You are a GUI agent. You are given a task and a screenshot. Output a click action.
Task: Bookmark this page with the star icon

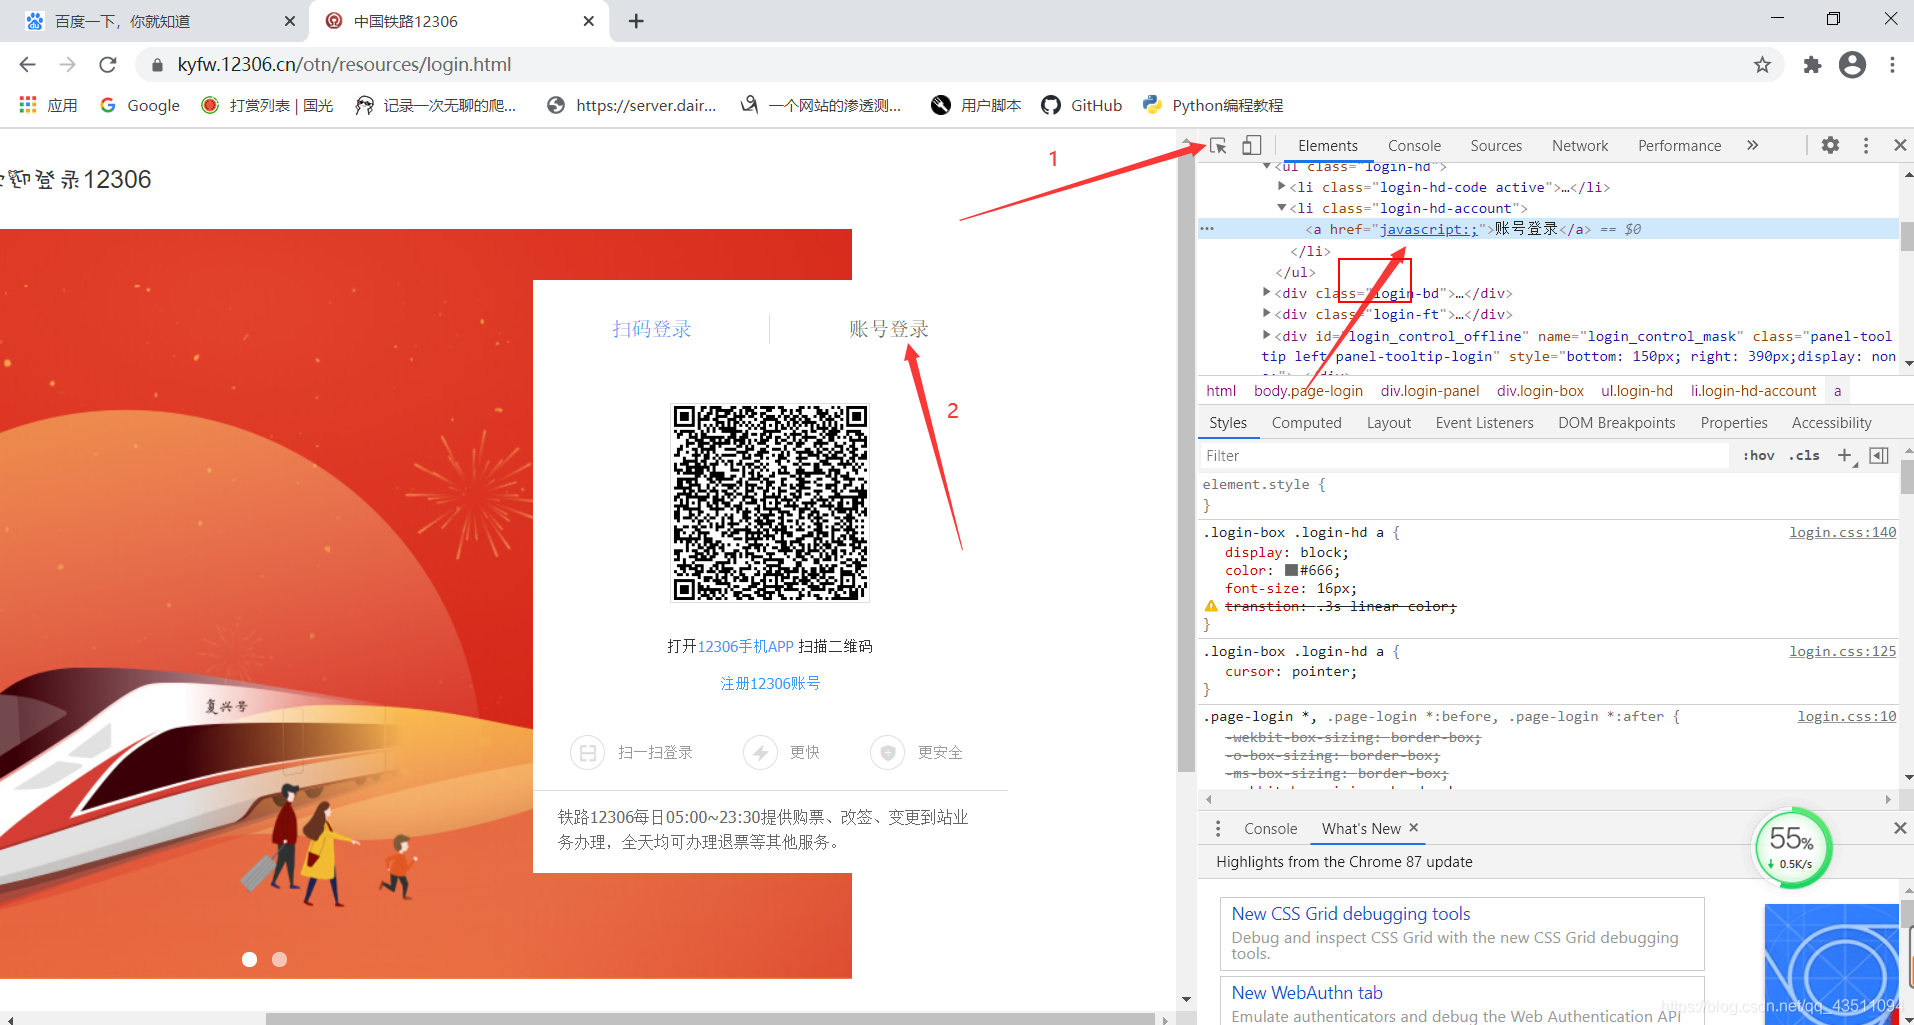coord(1762,65)
